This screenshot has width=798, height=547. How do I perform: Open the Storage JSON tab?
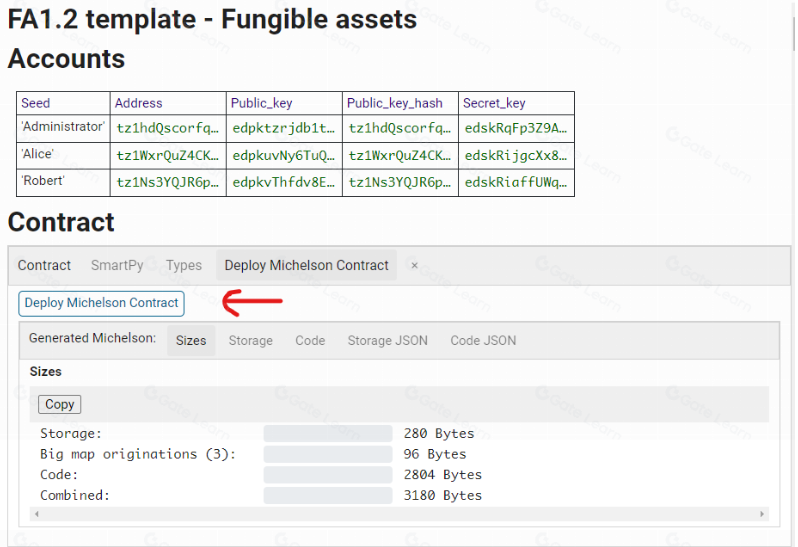[387, 340]
